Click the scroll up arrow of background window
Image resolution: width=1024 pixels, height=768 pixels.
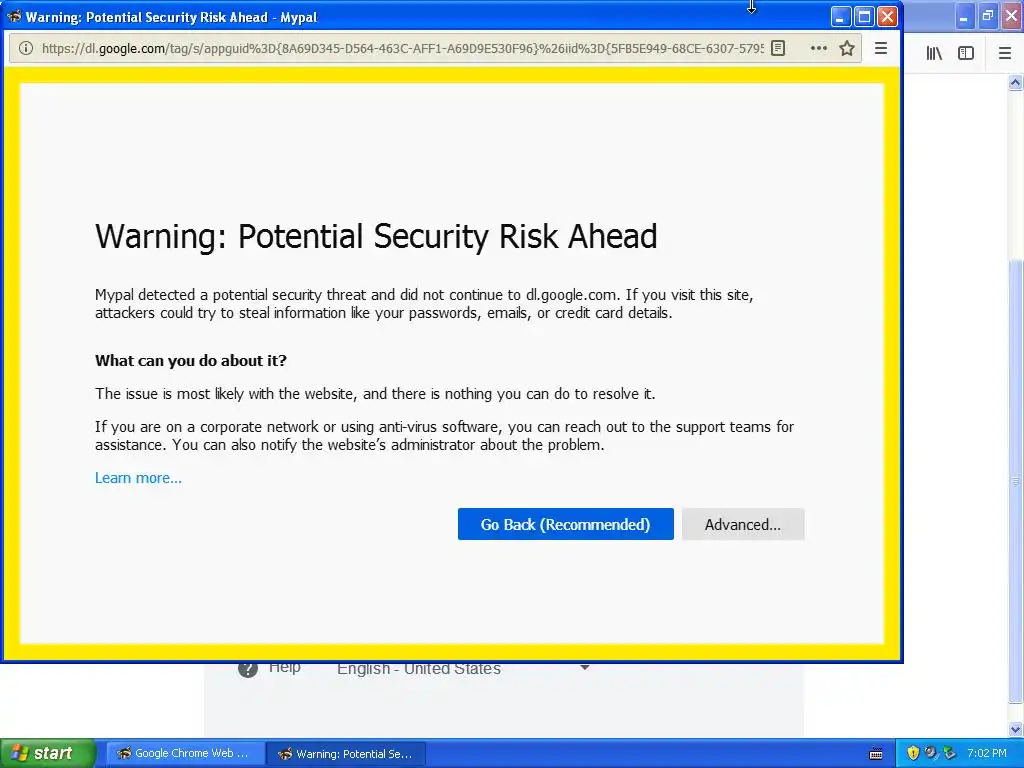point(1015,82)
